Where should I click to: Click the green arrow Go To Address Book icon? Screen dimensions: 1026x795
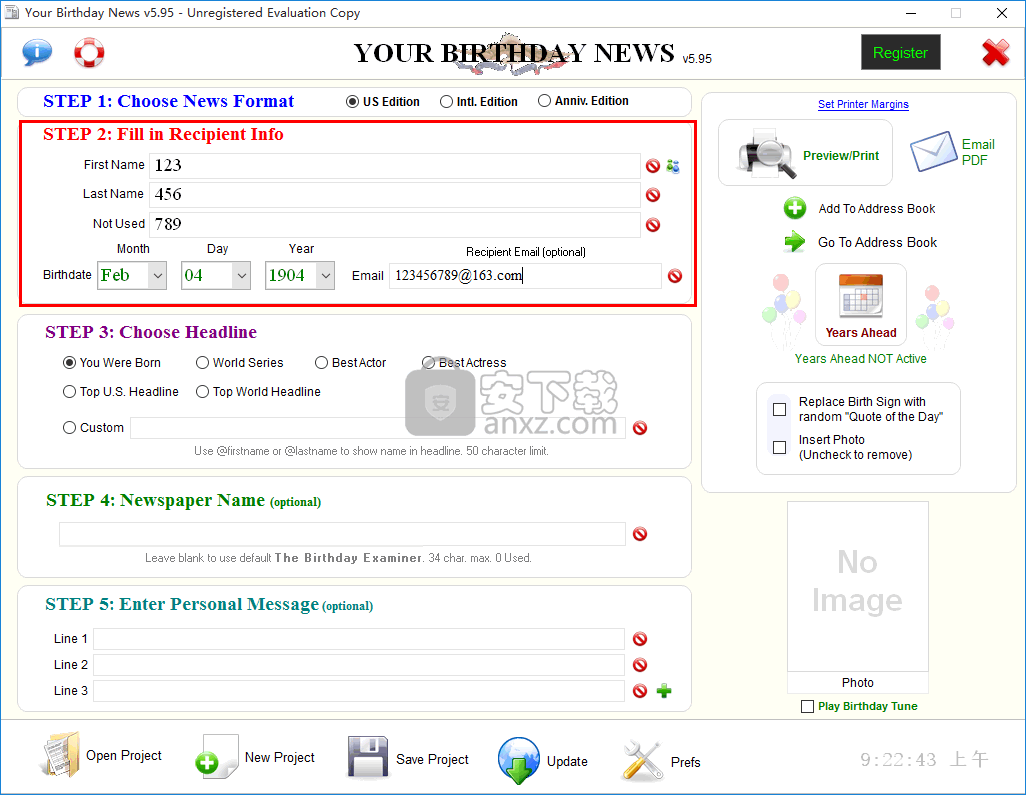[x=794, y=241]
